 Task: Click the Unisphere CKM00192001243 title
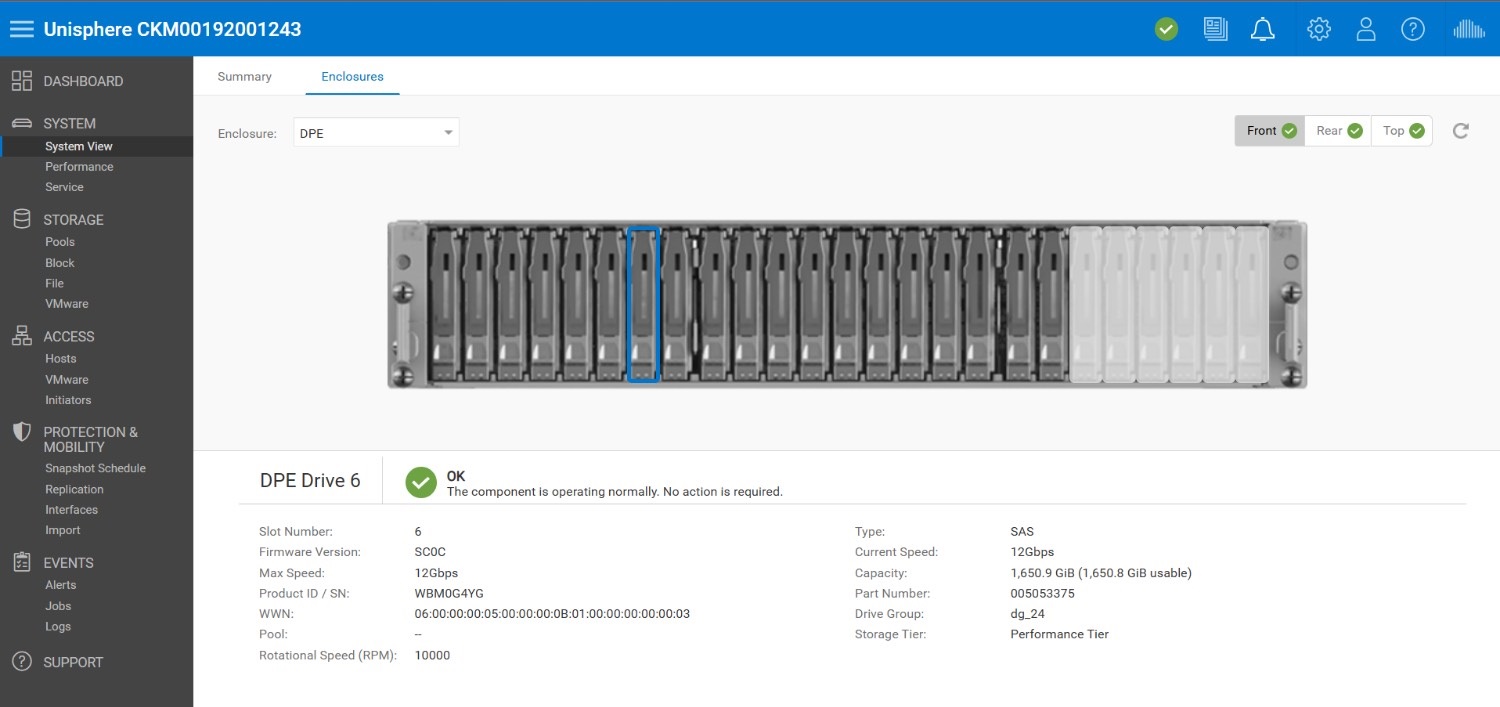tap(172, 29)
